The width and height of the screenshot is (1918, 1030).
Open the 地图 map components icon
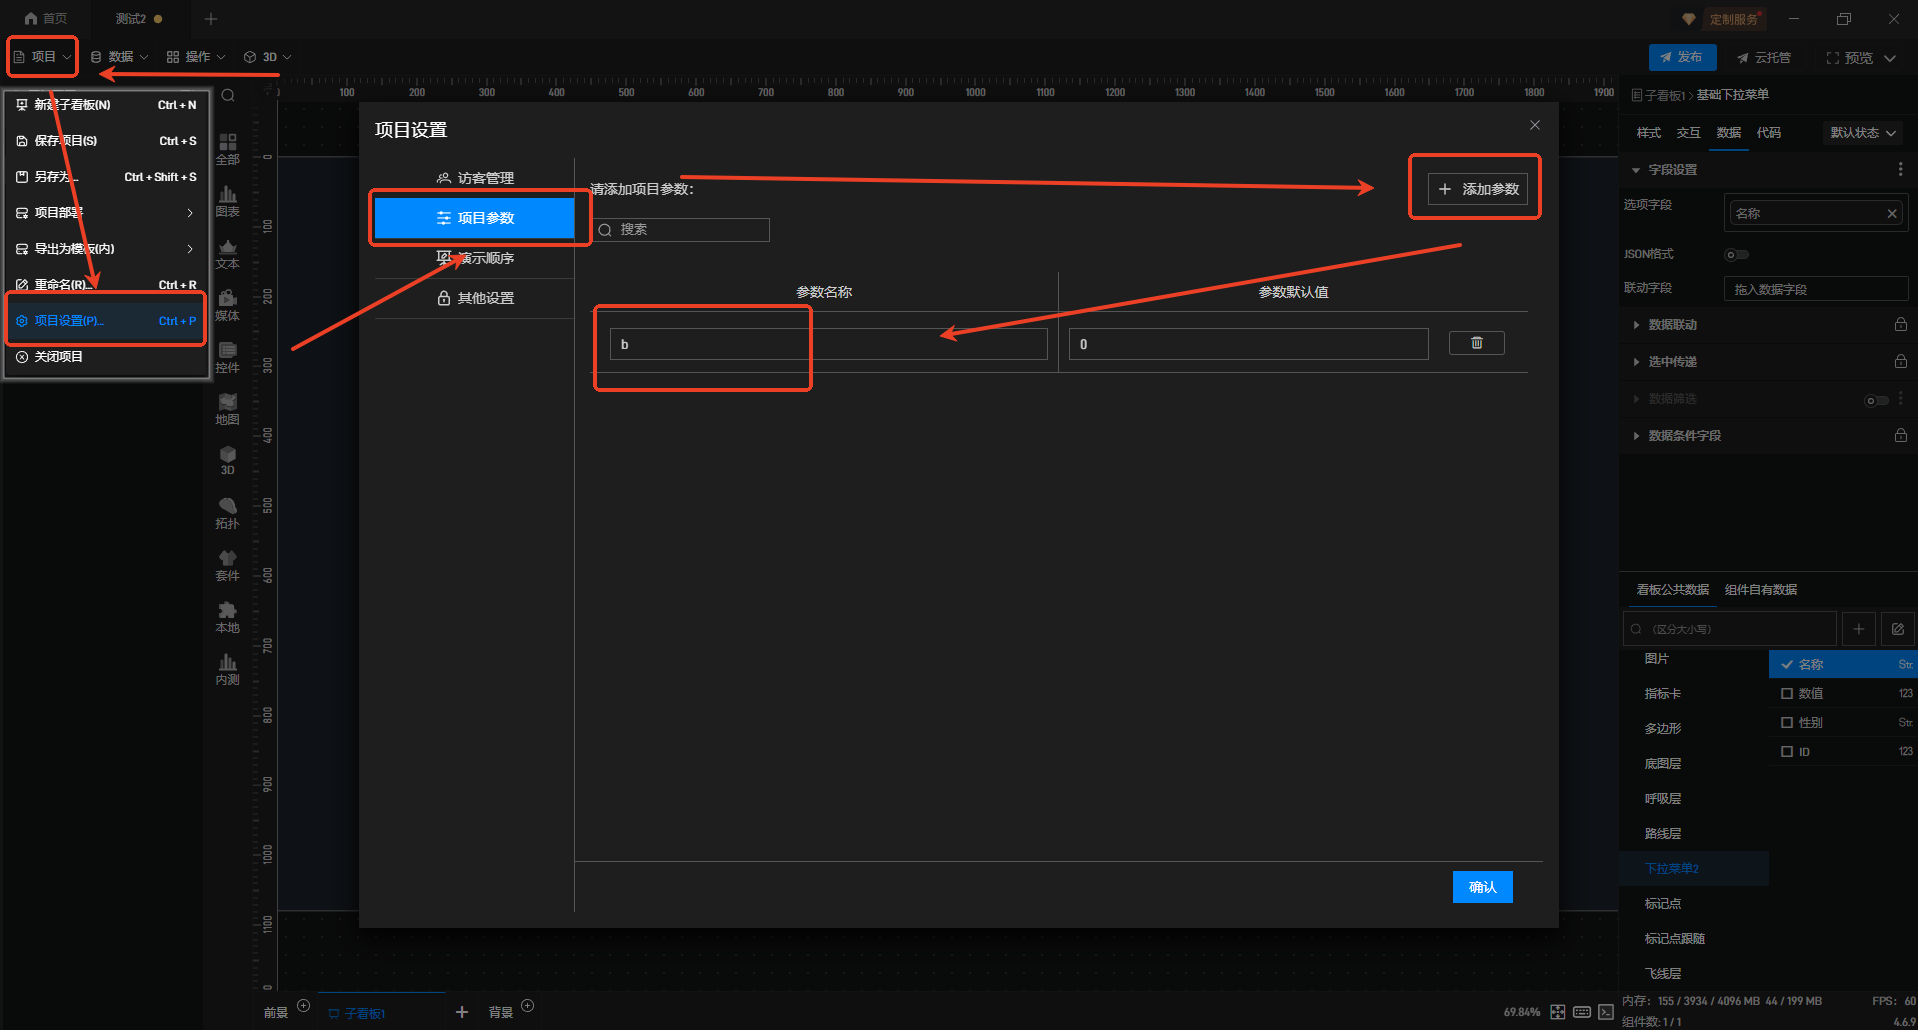(228, 409)
